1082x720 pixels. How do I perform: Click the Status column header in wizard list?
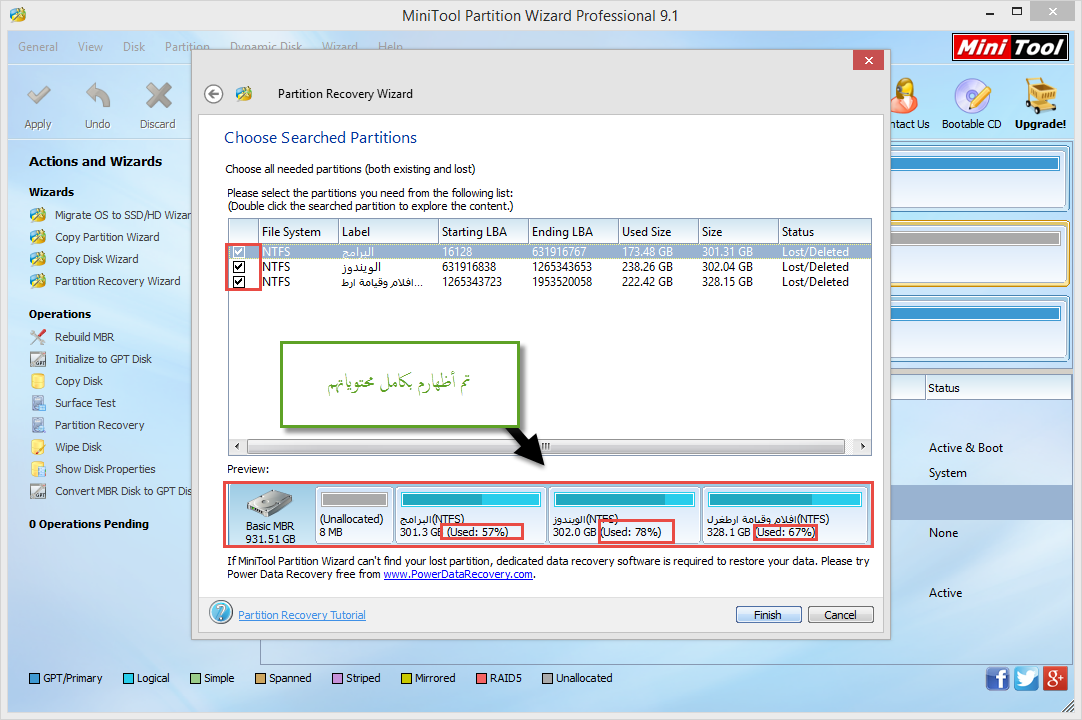point(825,232)
